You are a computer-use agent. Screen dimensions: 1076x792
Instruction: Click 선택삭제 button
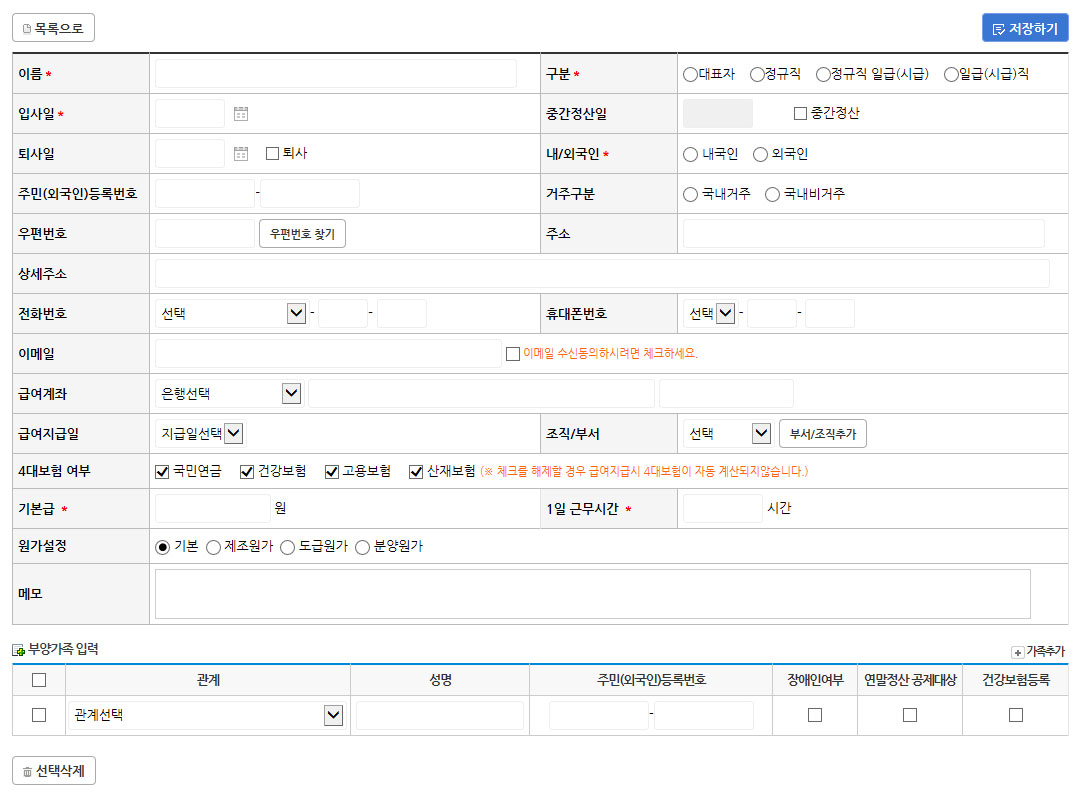click(54, 771)
